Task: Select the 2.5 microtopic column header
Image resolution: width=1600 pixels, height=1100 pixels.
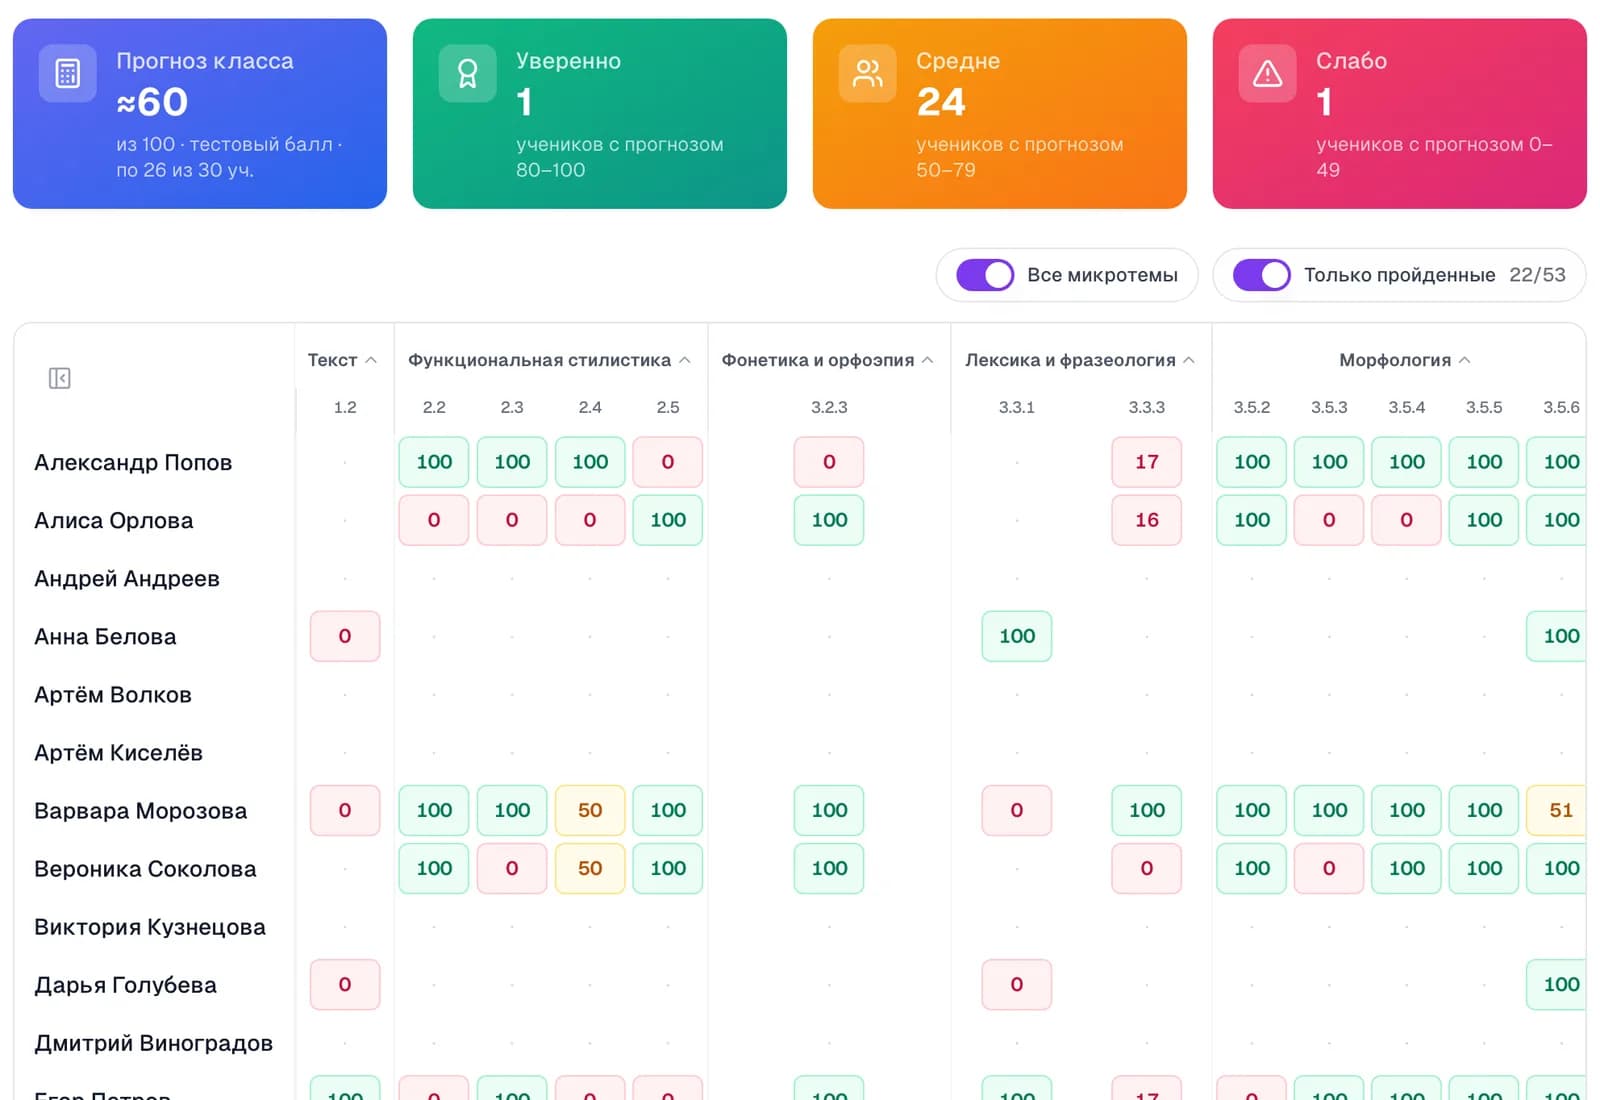Action: pyautogui.click(x=668, y=407)
